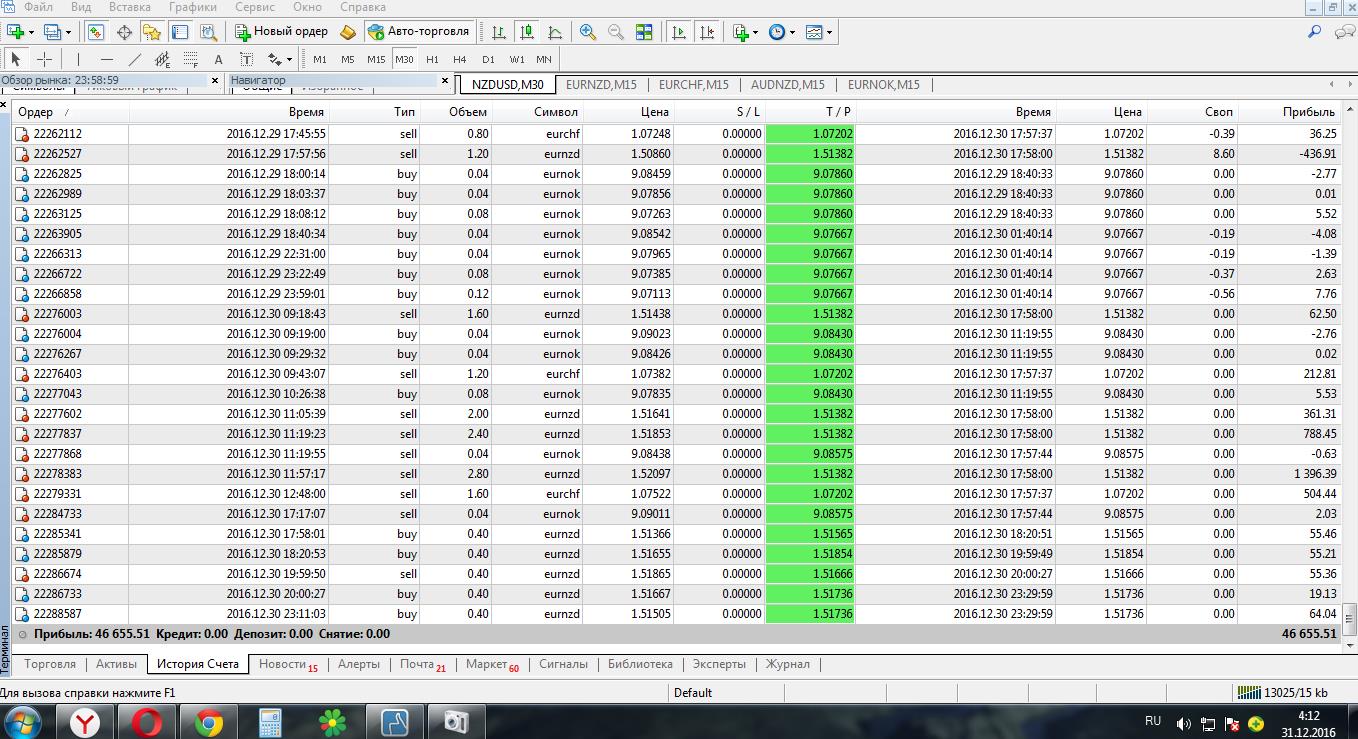Click the New Chart icon
Screen dimensions: 1358x739
pos(15,32)
